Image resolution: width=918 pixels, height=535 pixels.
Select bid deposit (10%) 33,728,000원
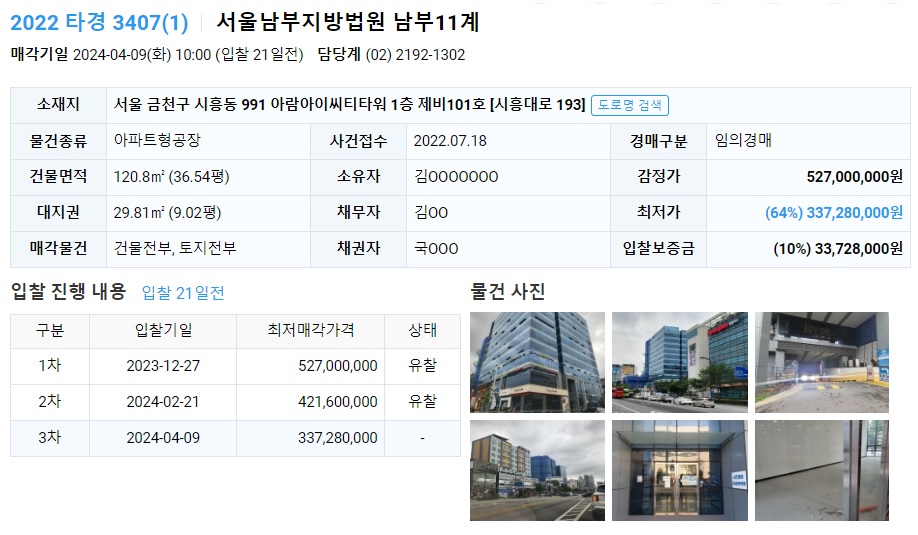(838, 249)
